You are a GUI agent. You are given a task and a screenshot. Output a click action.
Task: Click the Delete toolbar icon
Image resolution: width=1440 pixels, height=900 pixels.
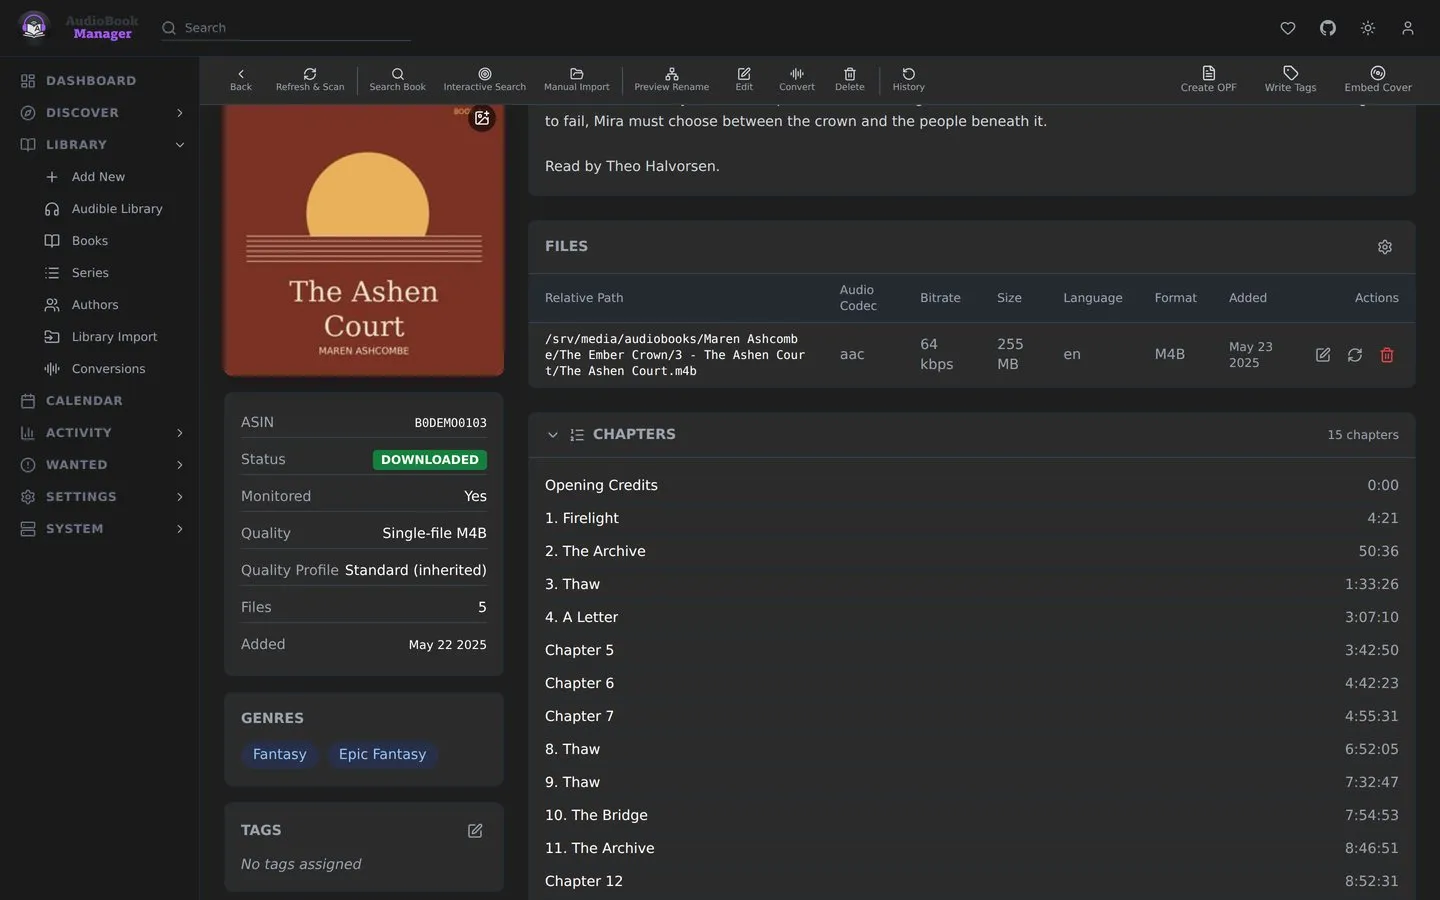(x=850, y=79)
